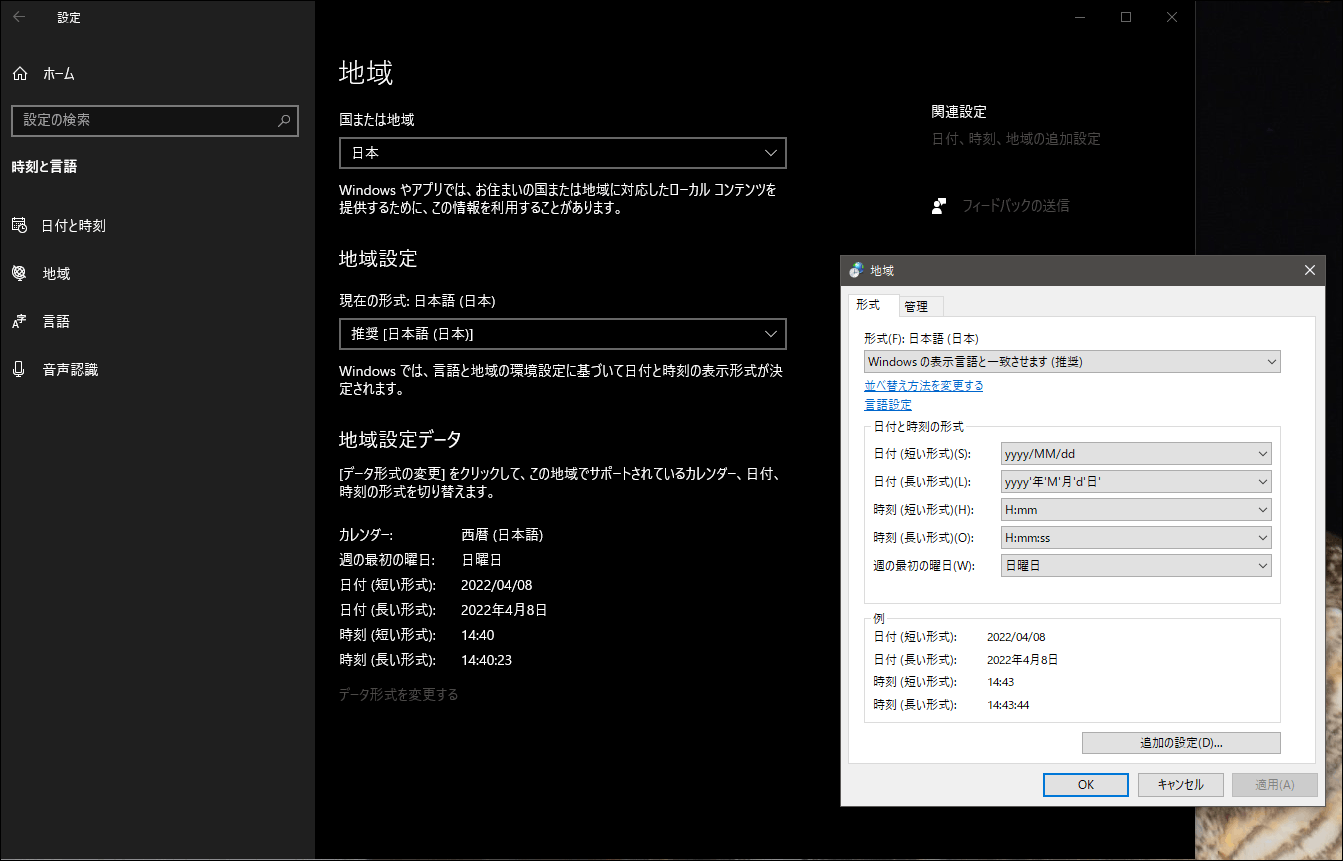Click the search magnifier icon
Image resolution: width=1343 pixels, height=861 pixels.
tap(284, 120)
